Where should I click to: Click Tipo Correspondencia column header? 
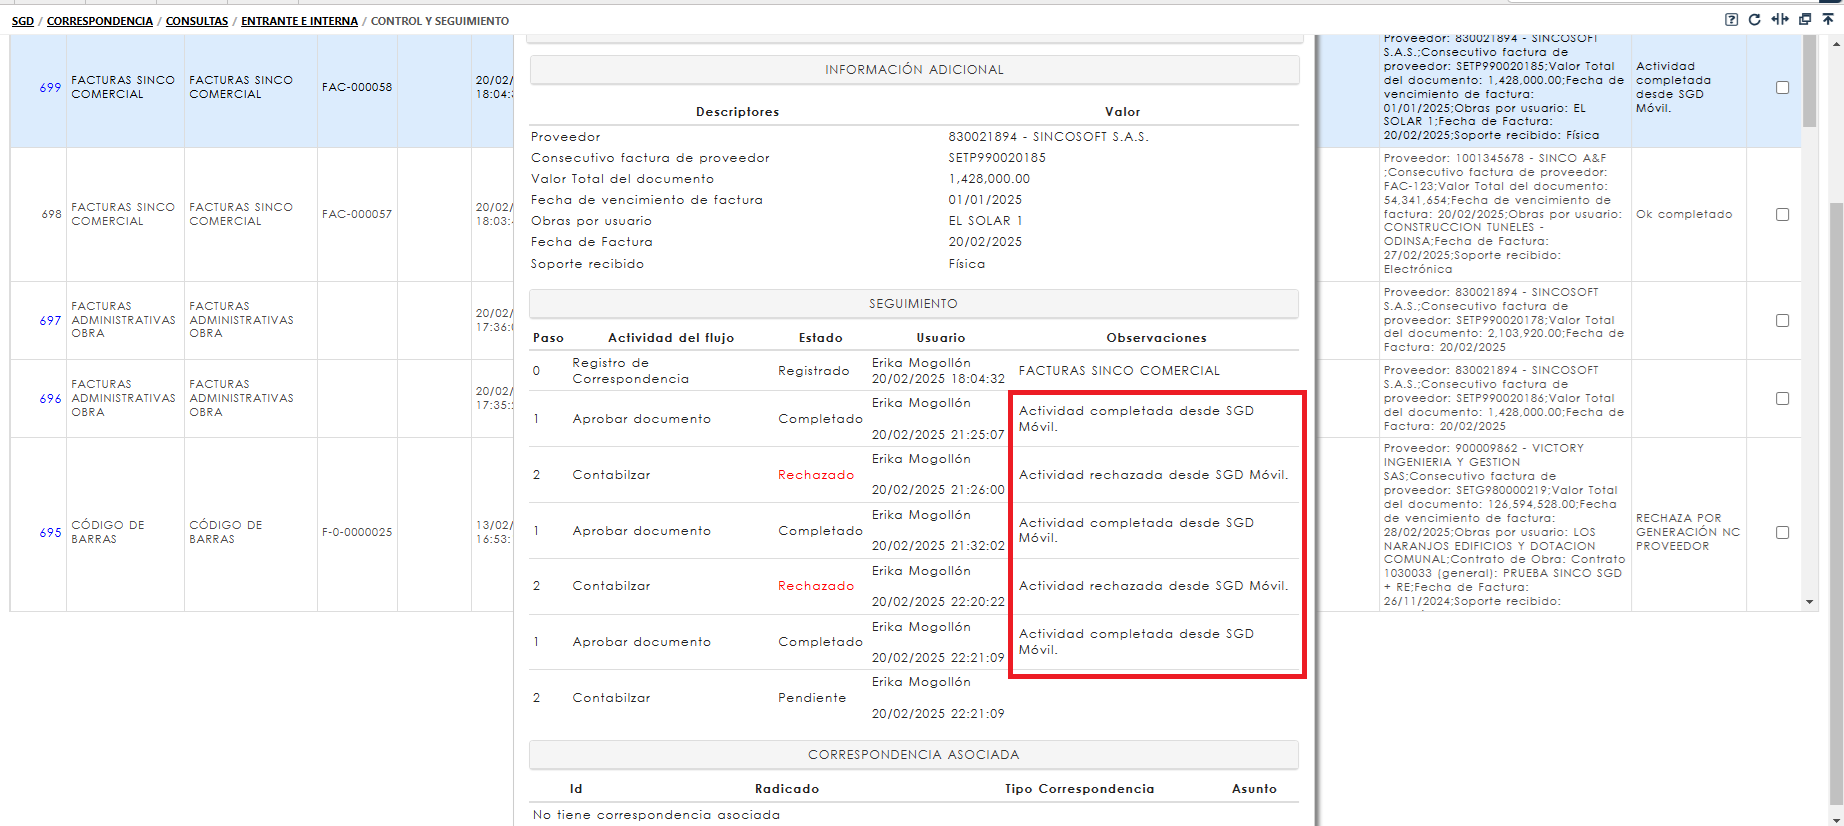1079,789
